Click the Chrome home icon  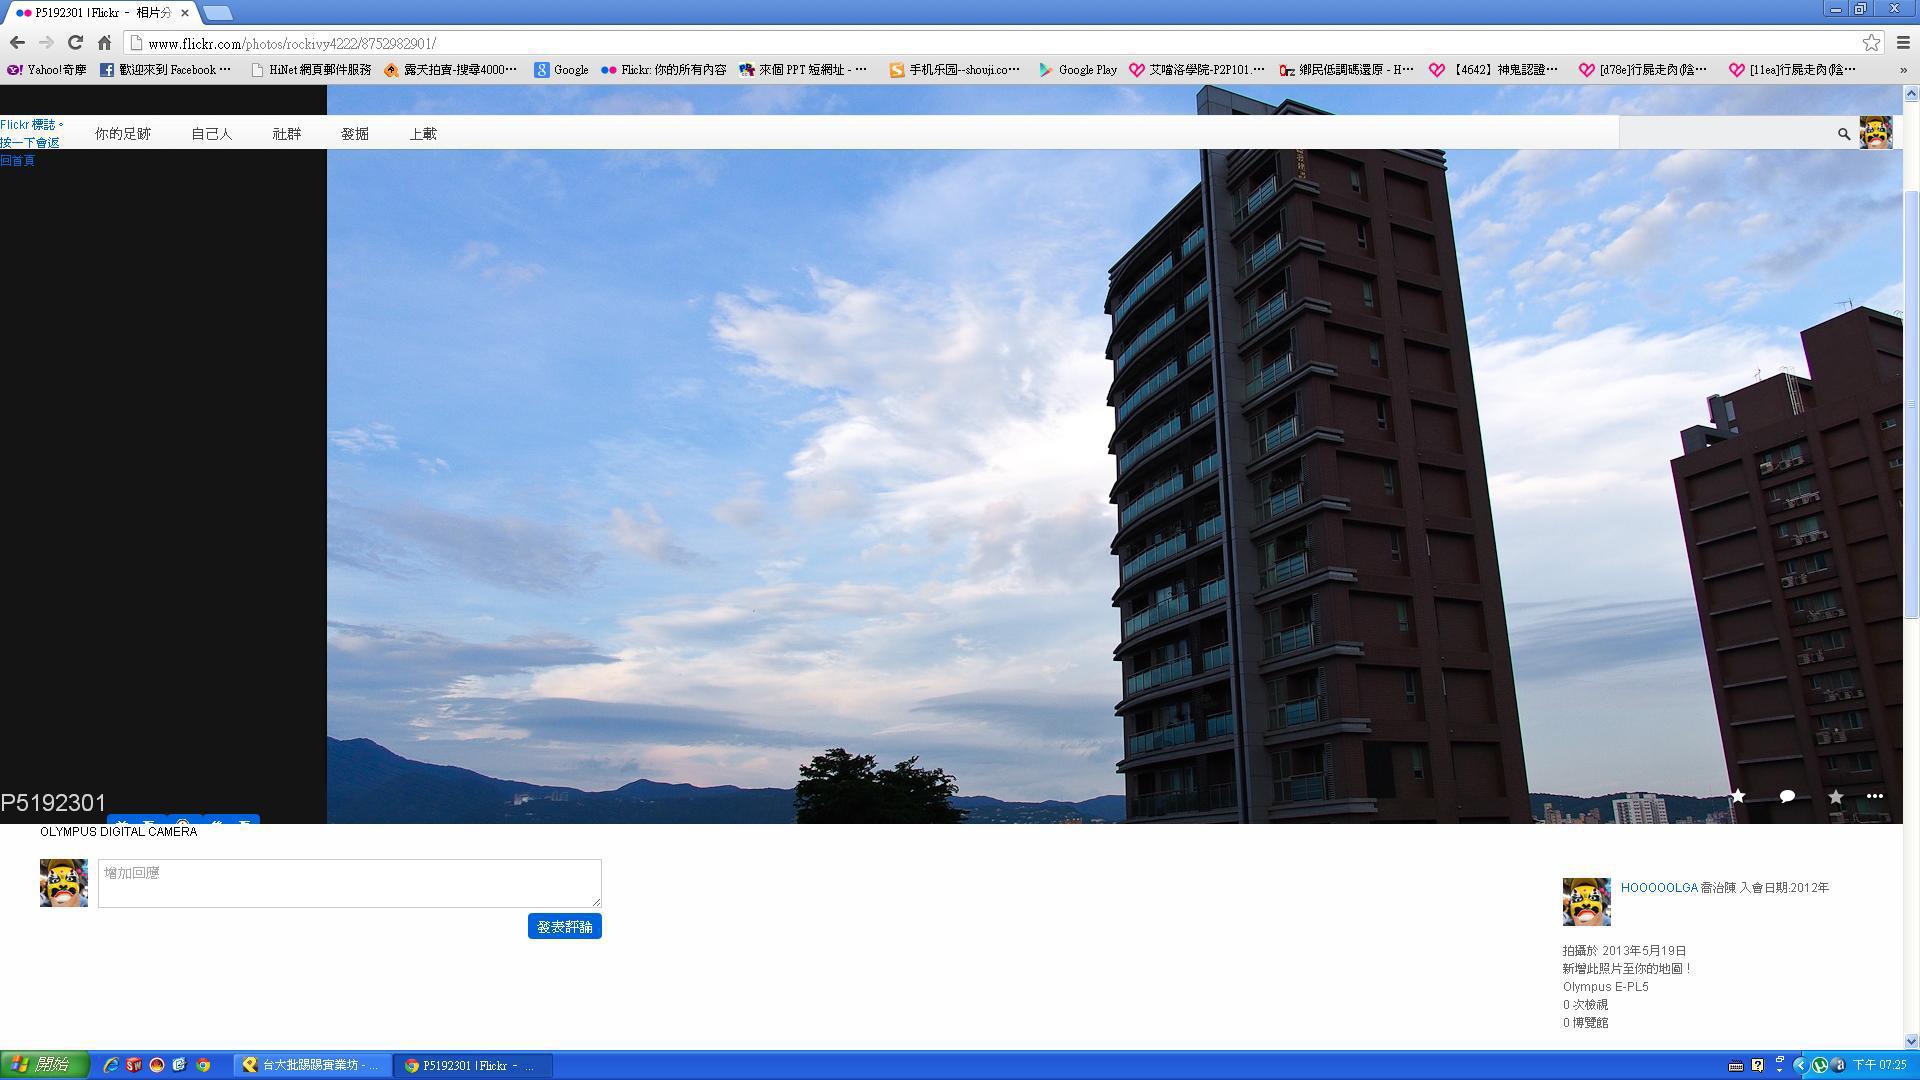pos(104,42)
